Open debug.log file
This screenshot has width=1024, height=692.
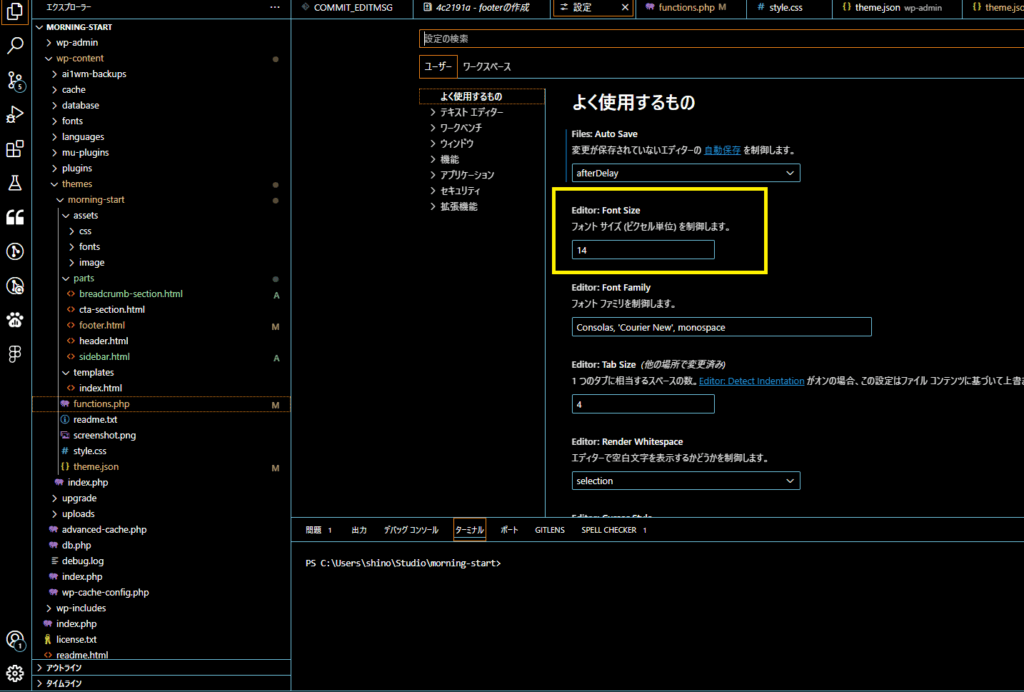pyautogui.click(x=161, y=561)
